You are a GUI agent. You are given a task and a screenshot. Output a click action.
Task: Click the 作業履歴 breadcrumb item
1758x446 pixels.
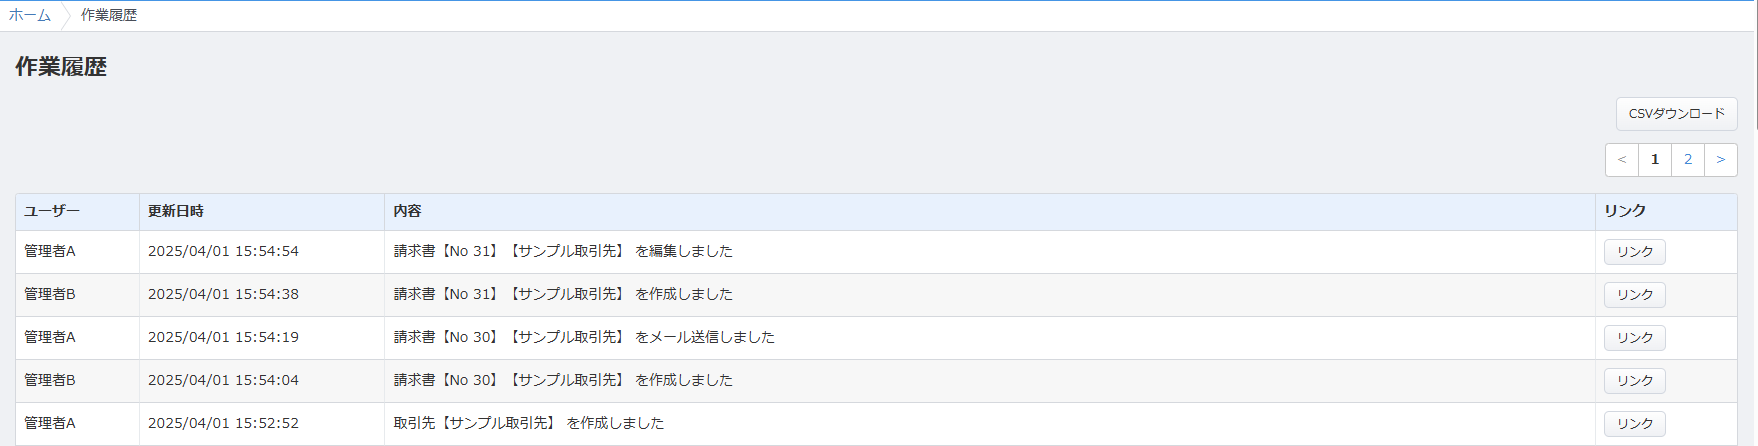(109, 15)
